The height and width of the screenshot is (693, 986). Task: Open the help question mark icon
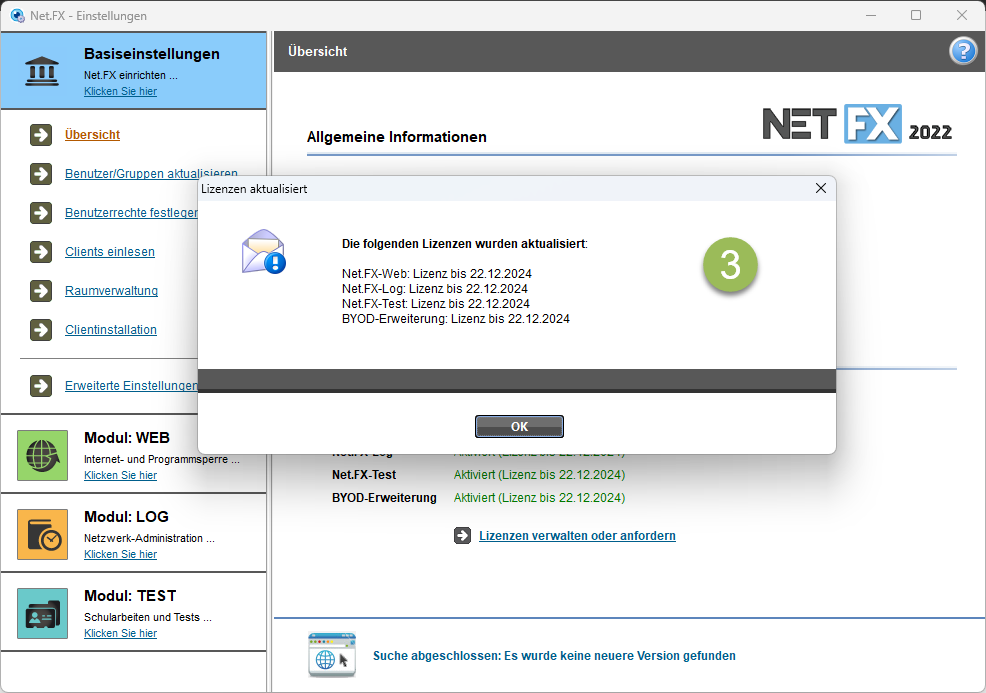point(963,52)
